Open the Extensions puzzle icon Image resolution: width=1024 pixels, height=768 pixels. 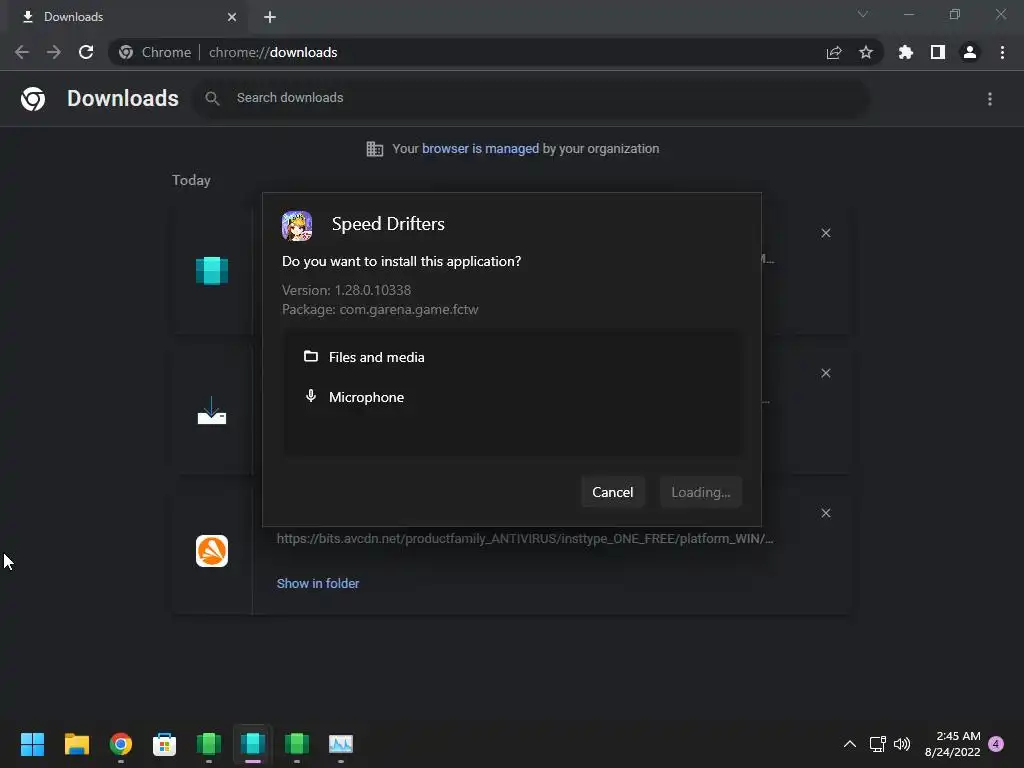pyautogui.click(x=906, y=52)
